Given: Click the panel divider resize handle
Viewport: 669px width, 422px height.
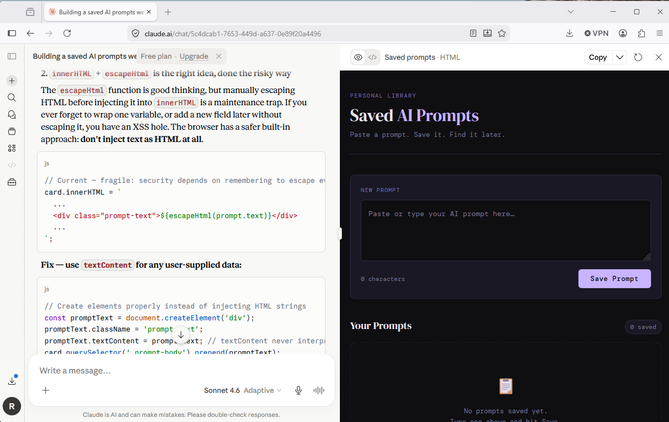Looking at the screenshot, I should (x=340, y=233).
